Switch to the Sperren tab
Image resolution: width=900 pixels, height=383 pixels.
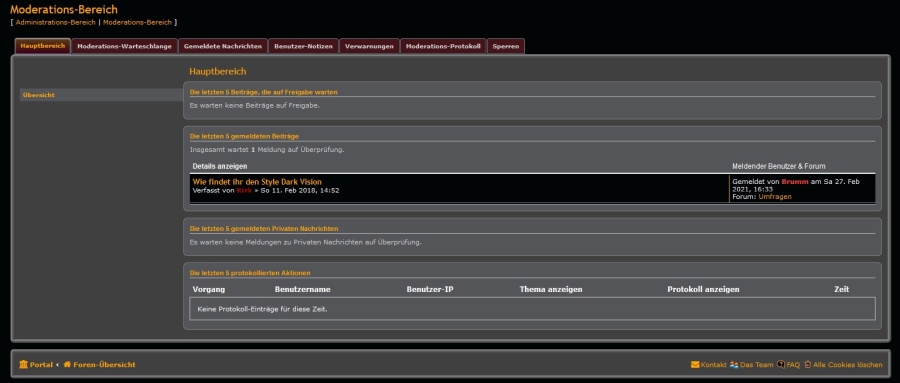pos(506,47)
